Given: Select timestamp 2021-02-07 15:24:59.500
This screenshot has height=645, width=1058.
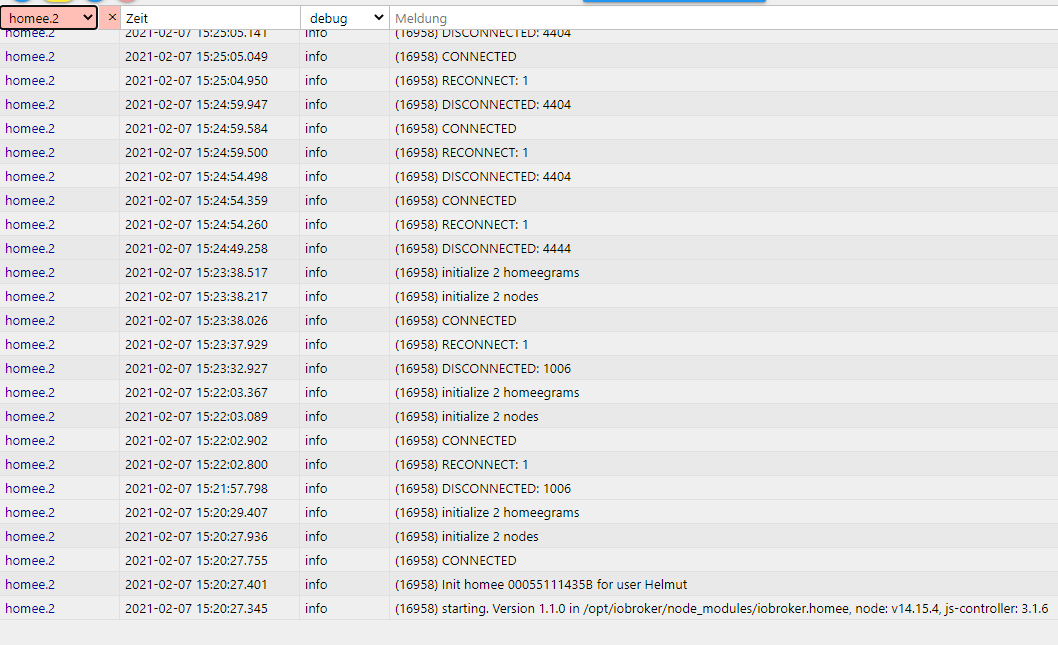Looking at the screenshot, I should tap(196, 152).
